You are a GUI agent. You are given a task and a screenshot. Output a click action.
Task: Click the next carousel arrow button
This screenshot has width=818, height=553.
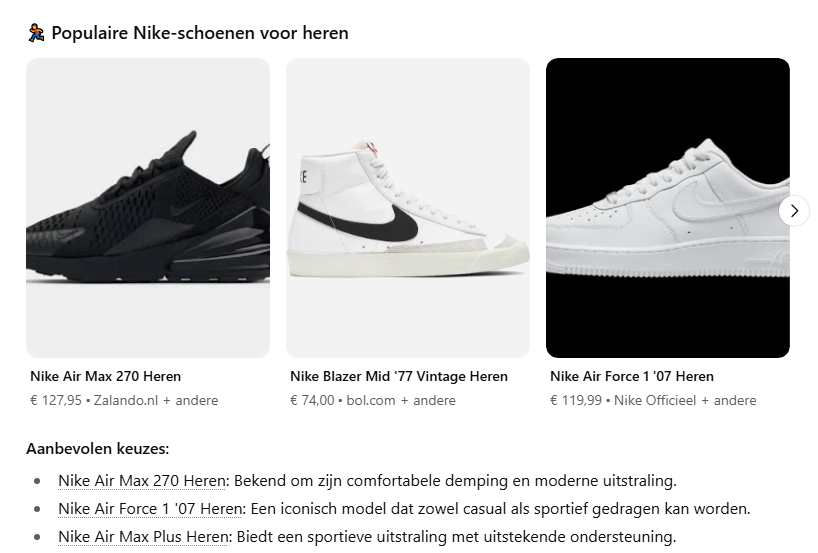(793, 211)
